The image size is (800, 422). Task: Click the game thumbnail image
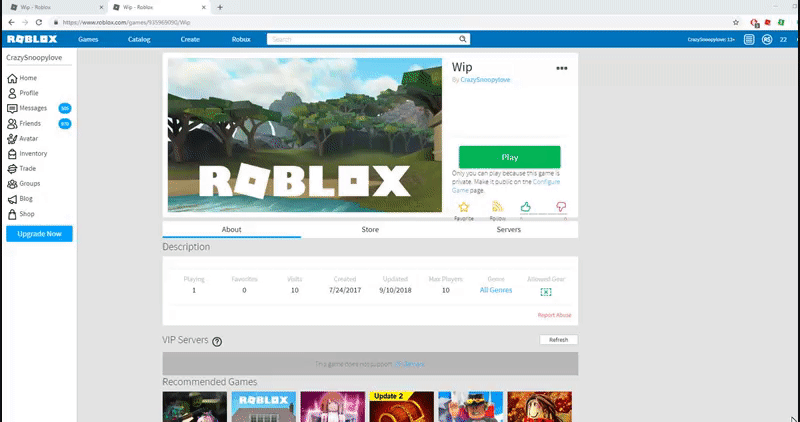pos(305,135)
